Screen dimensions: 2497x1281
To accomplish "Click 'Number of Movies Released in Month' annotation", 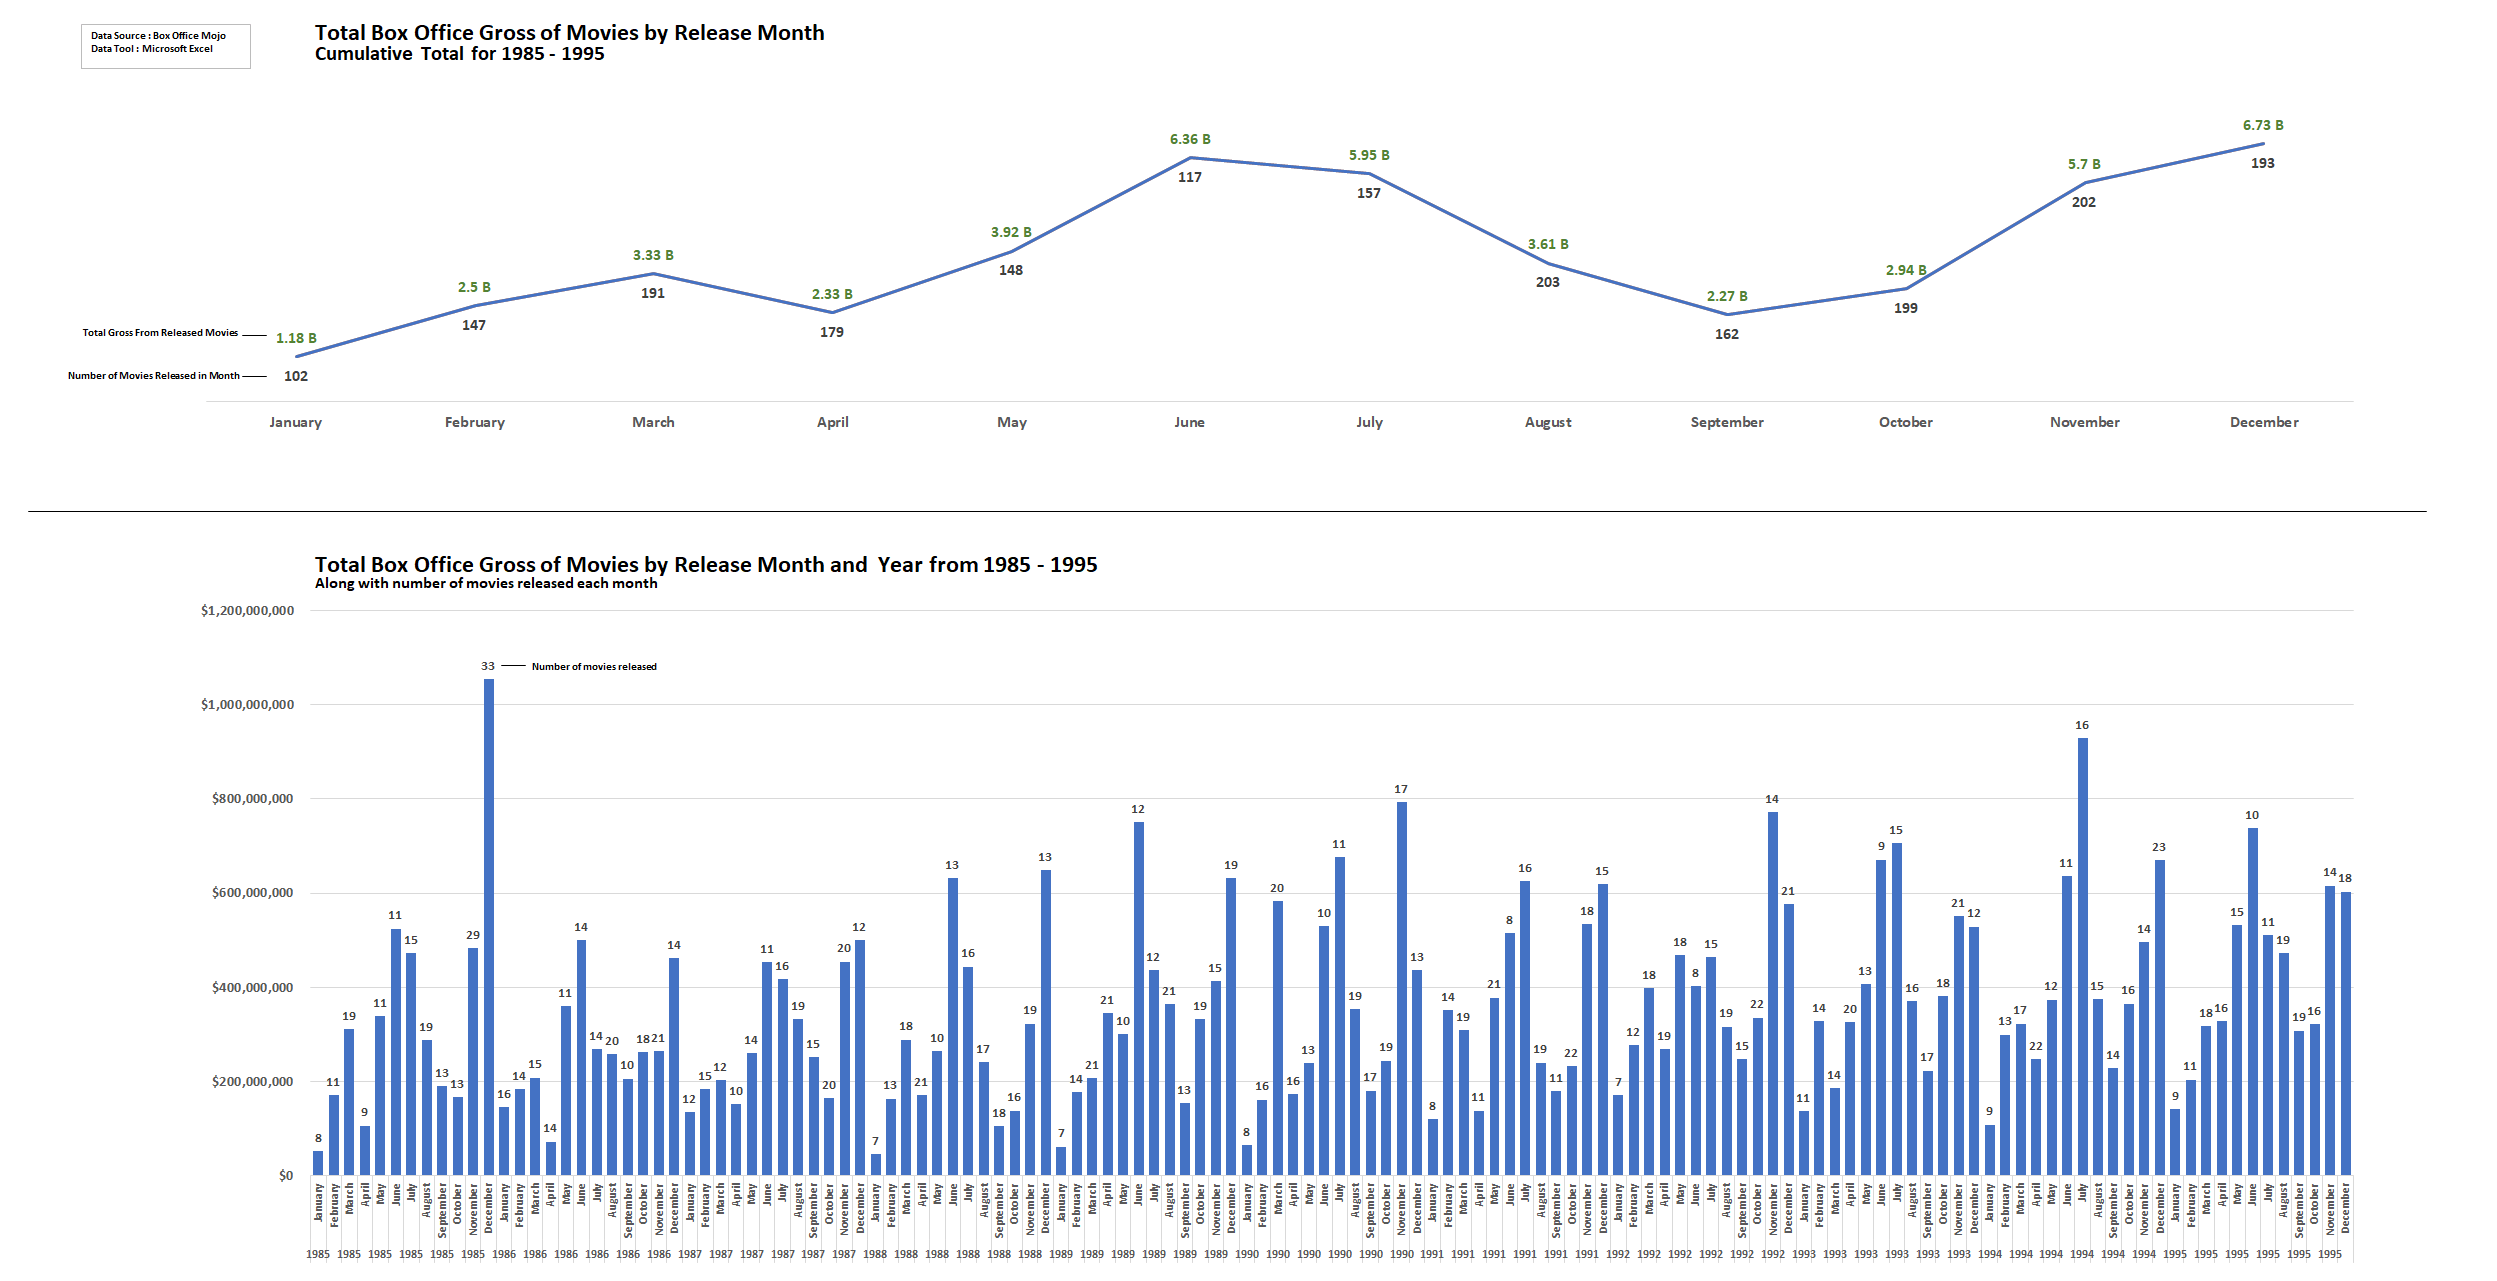I will [153, 376].
